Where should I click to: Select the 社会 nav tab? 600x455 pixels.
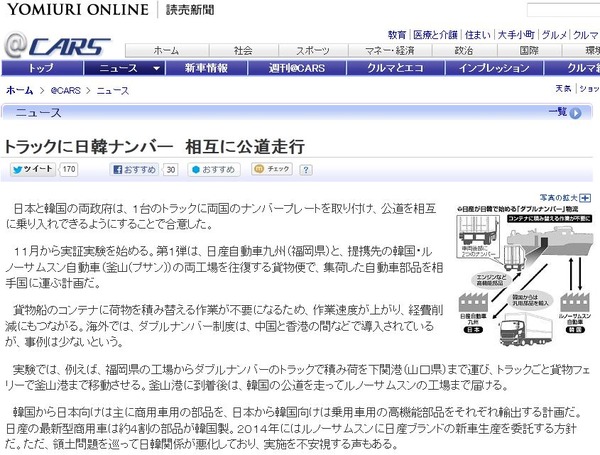click(x=244, y=51)
